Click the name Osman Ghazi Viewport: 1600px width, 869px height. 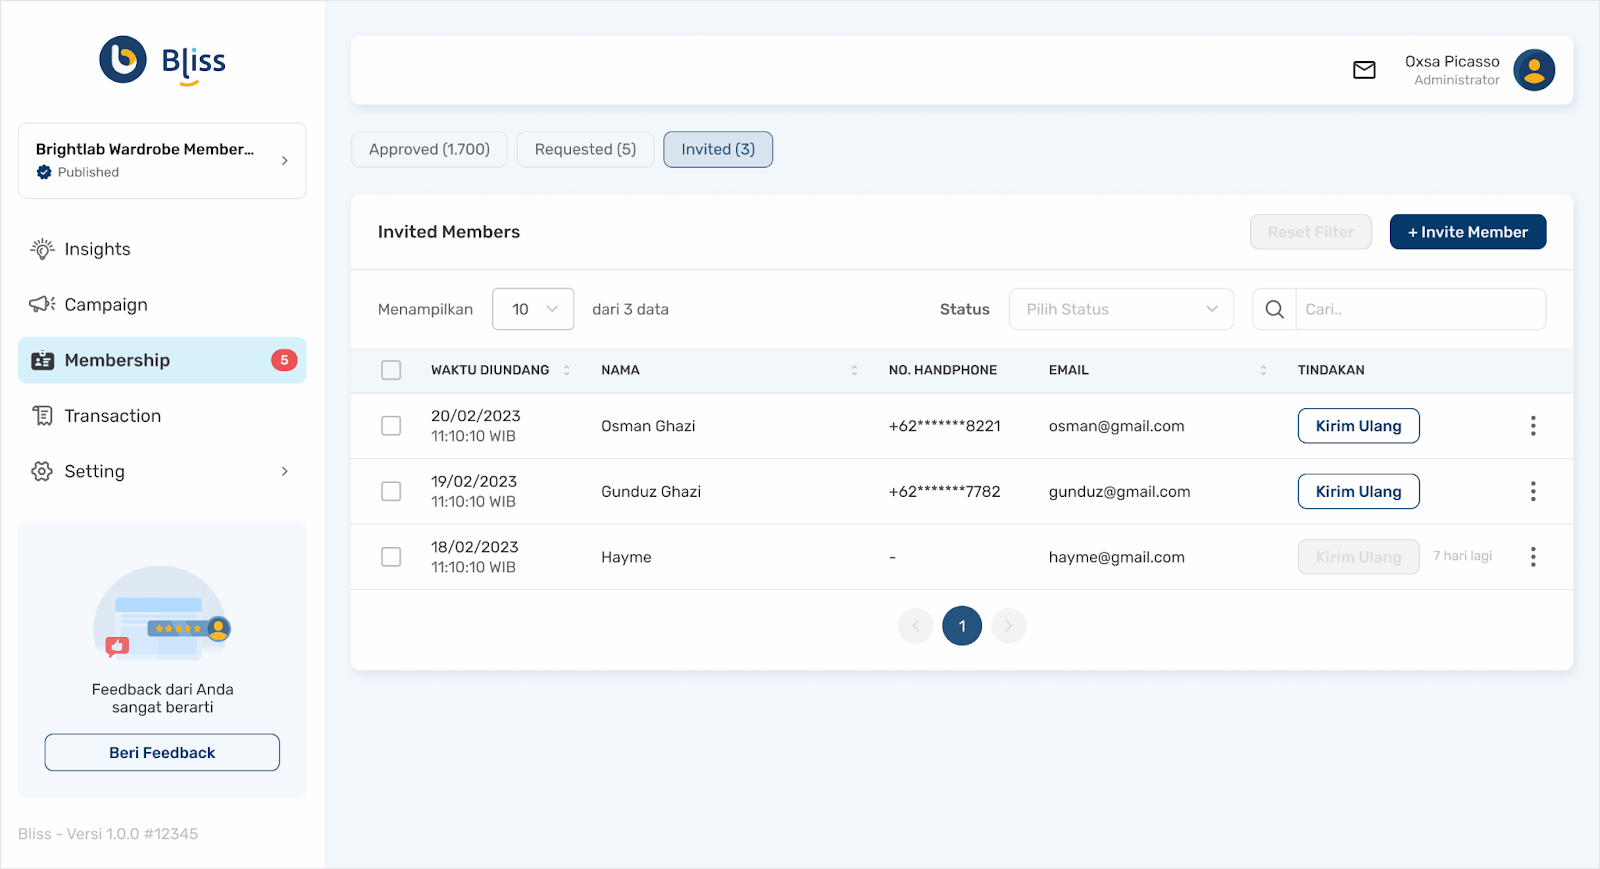tap(648, 426)
